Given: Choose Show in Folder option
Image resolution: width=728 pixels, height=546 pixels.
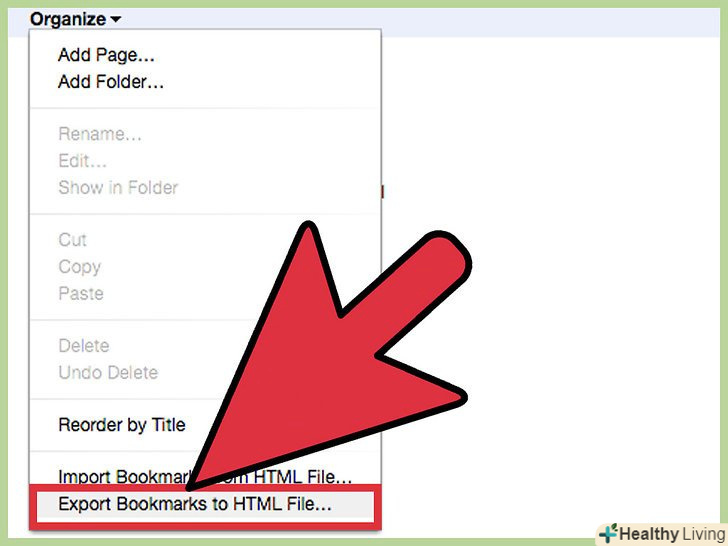Looking at the screenshot, I should [118, 188].
